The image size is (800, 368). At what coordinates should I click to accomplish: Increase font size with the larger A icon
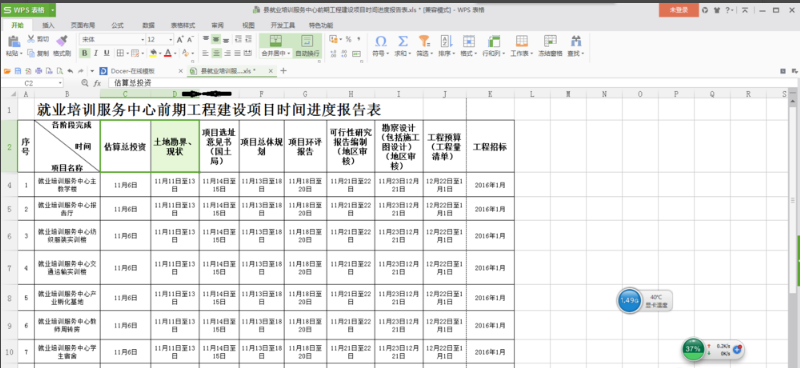[x=180, y=39]
